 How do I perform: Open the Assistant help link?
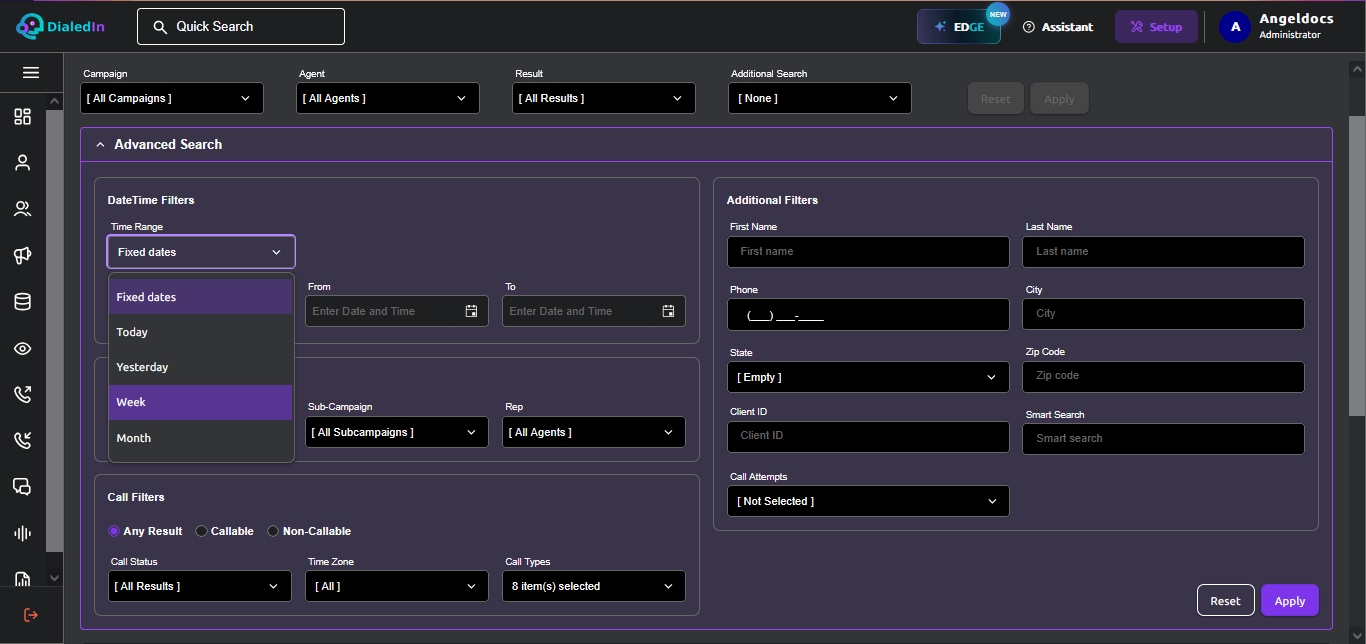[1058, 27]
